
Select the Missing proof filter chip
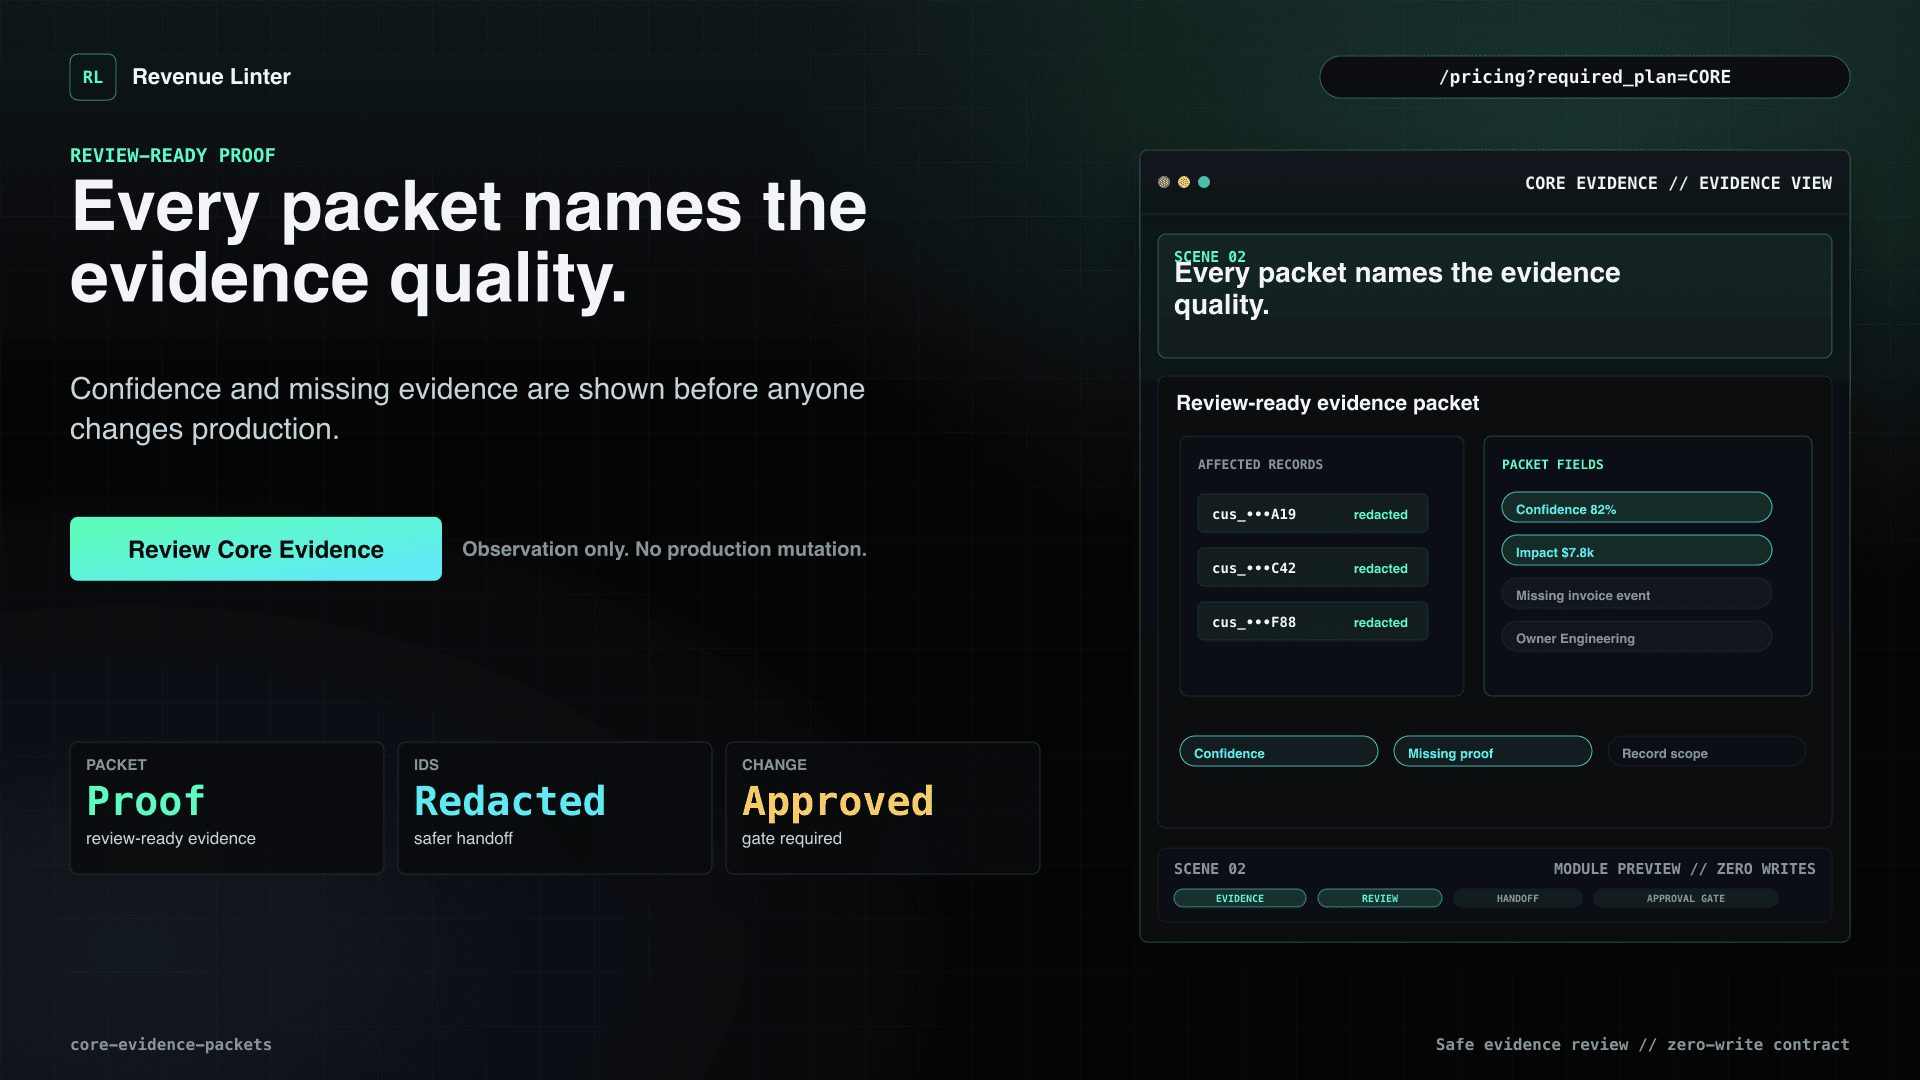tap(1492, 752)
